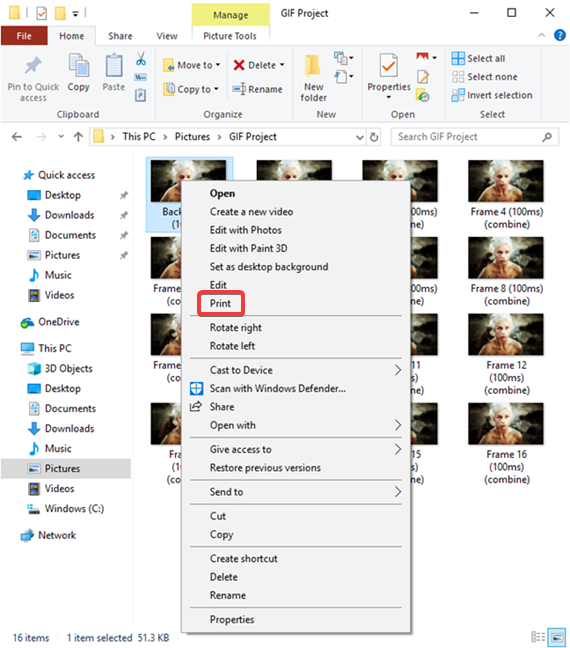Viewport: 570px width, 648px height.
Task: Switch to large thumbnails view in status bar
Action: pos(557,637)
